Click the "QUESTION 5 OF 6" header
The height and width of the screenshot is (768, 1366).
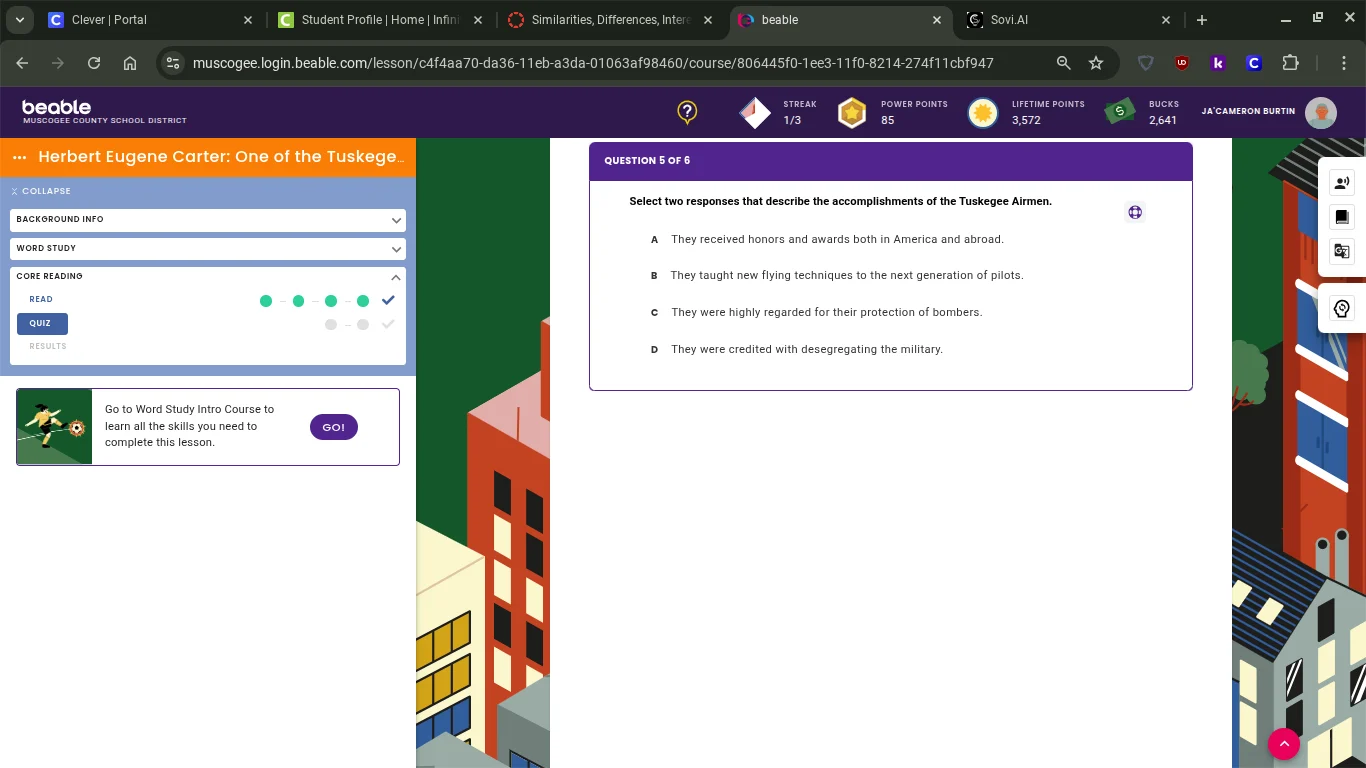point(647,160)
